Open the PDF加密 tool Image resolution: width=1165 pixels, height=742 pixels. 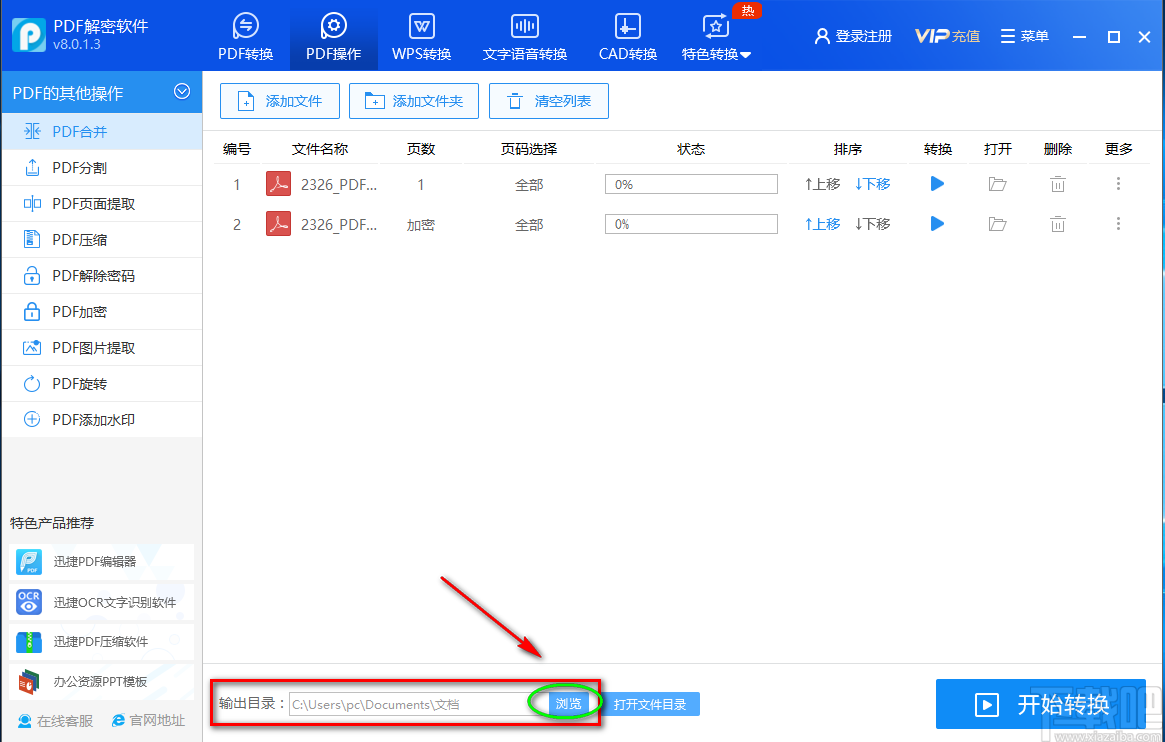(x=75, y=311)
